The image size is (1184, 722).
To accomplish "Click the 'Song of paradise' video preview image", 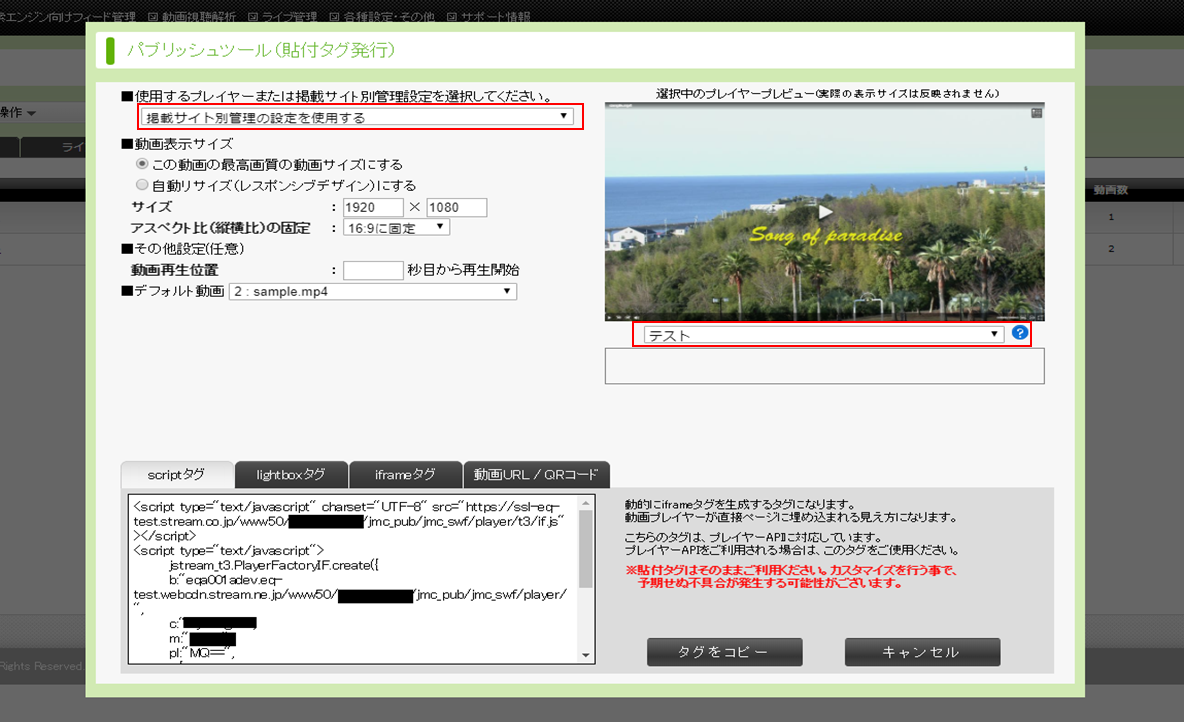I will click(x=825, y=211).
